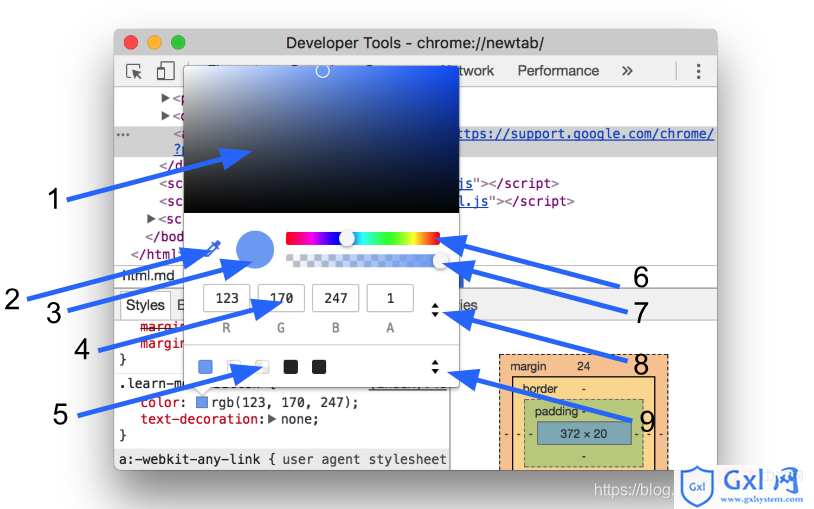Click the user agent stylesheet label
The image size is (814, 509).
pos(364,460)
